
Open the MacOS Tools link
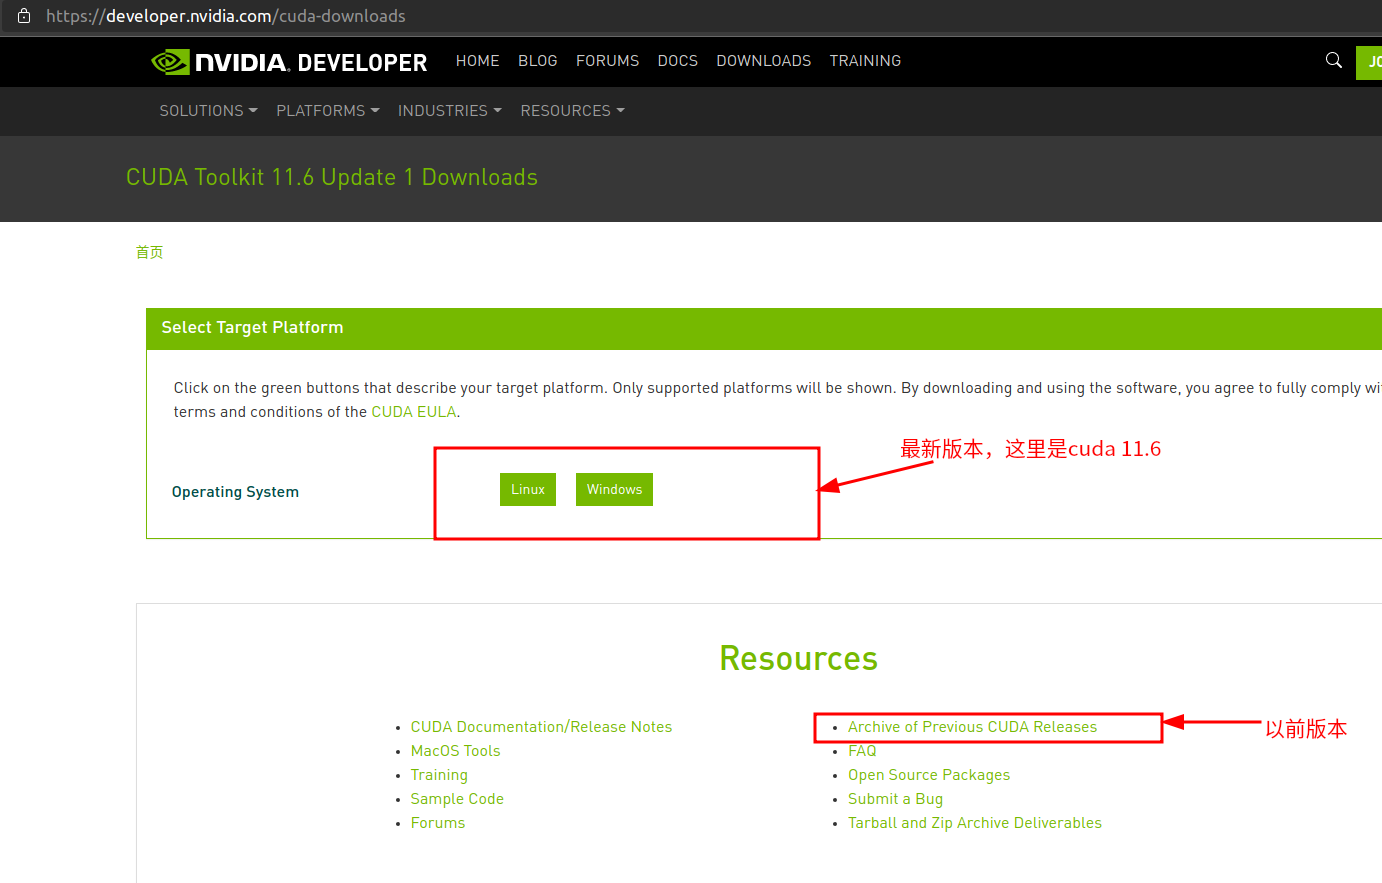[x=455, y=751]
